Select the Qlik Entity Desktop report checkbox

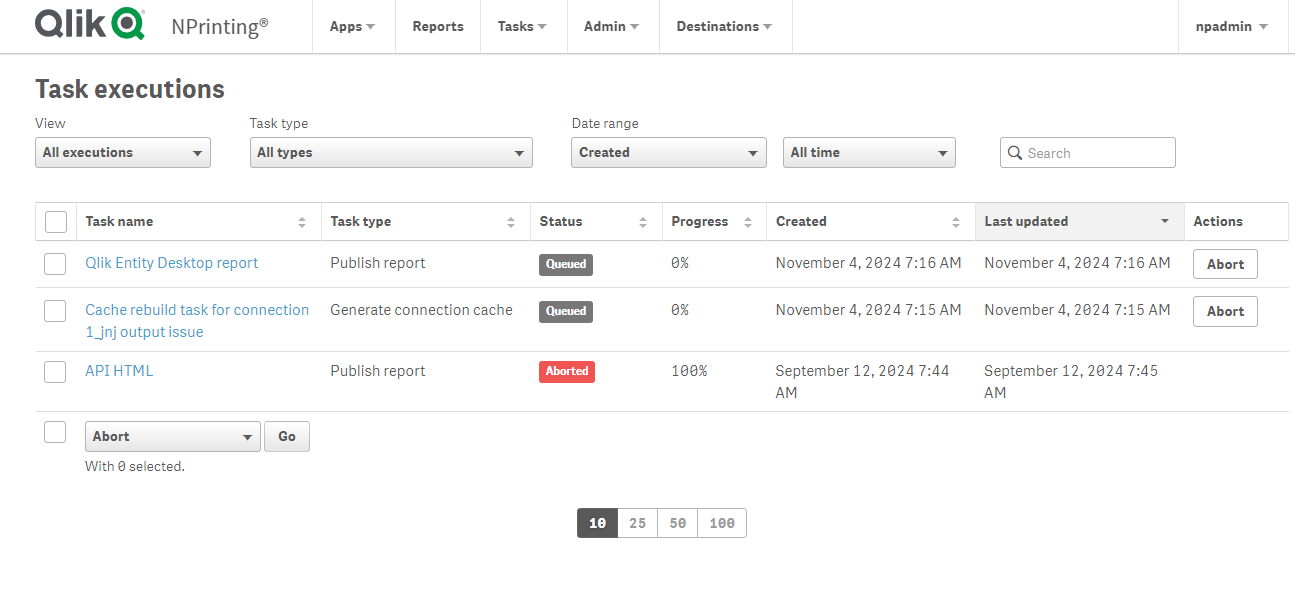55,264
